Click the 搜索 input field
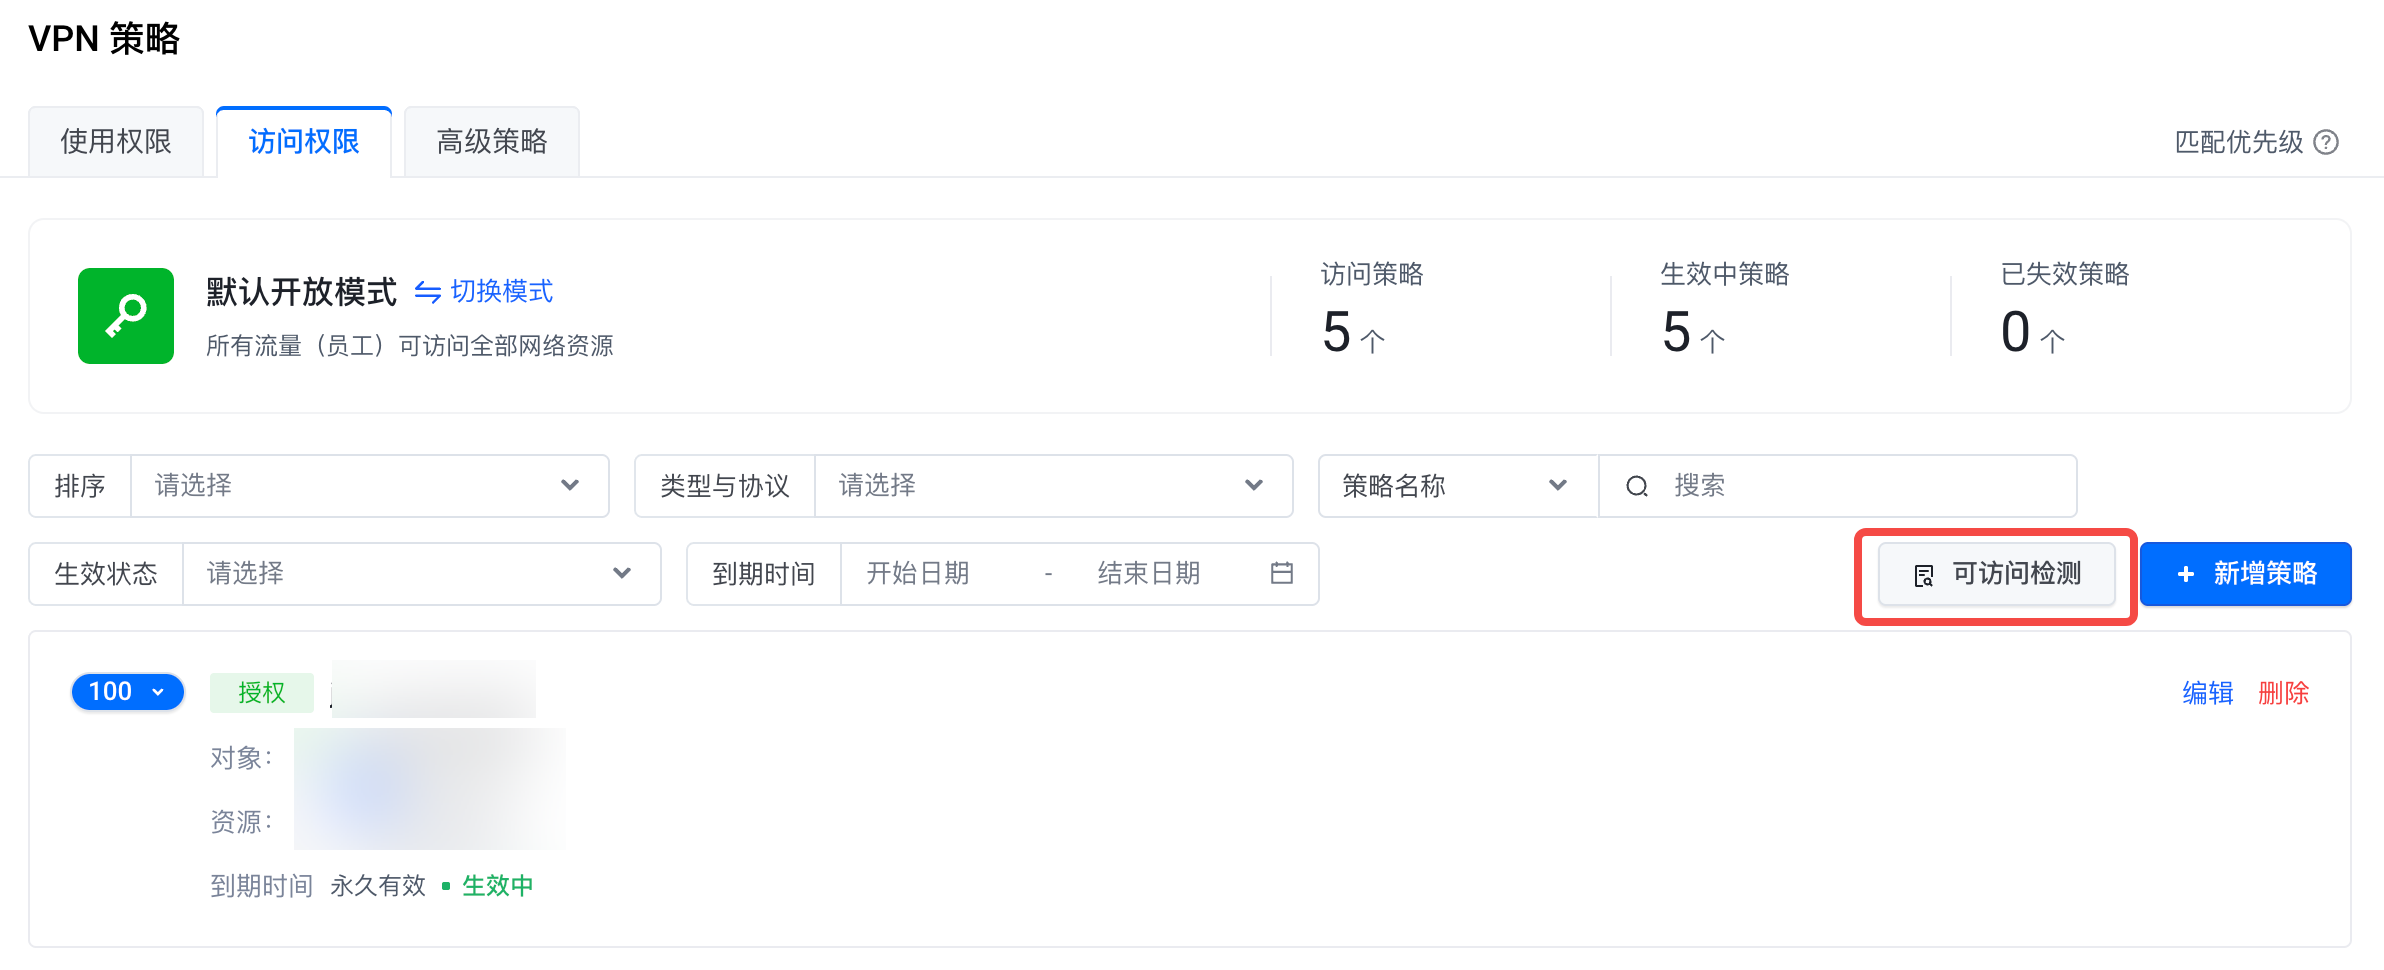Screen dimensions: 2384x970 coord(1860,486)
